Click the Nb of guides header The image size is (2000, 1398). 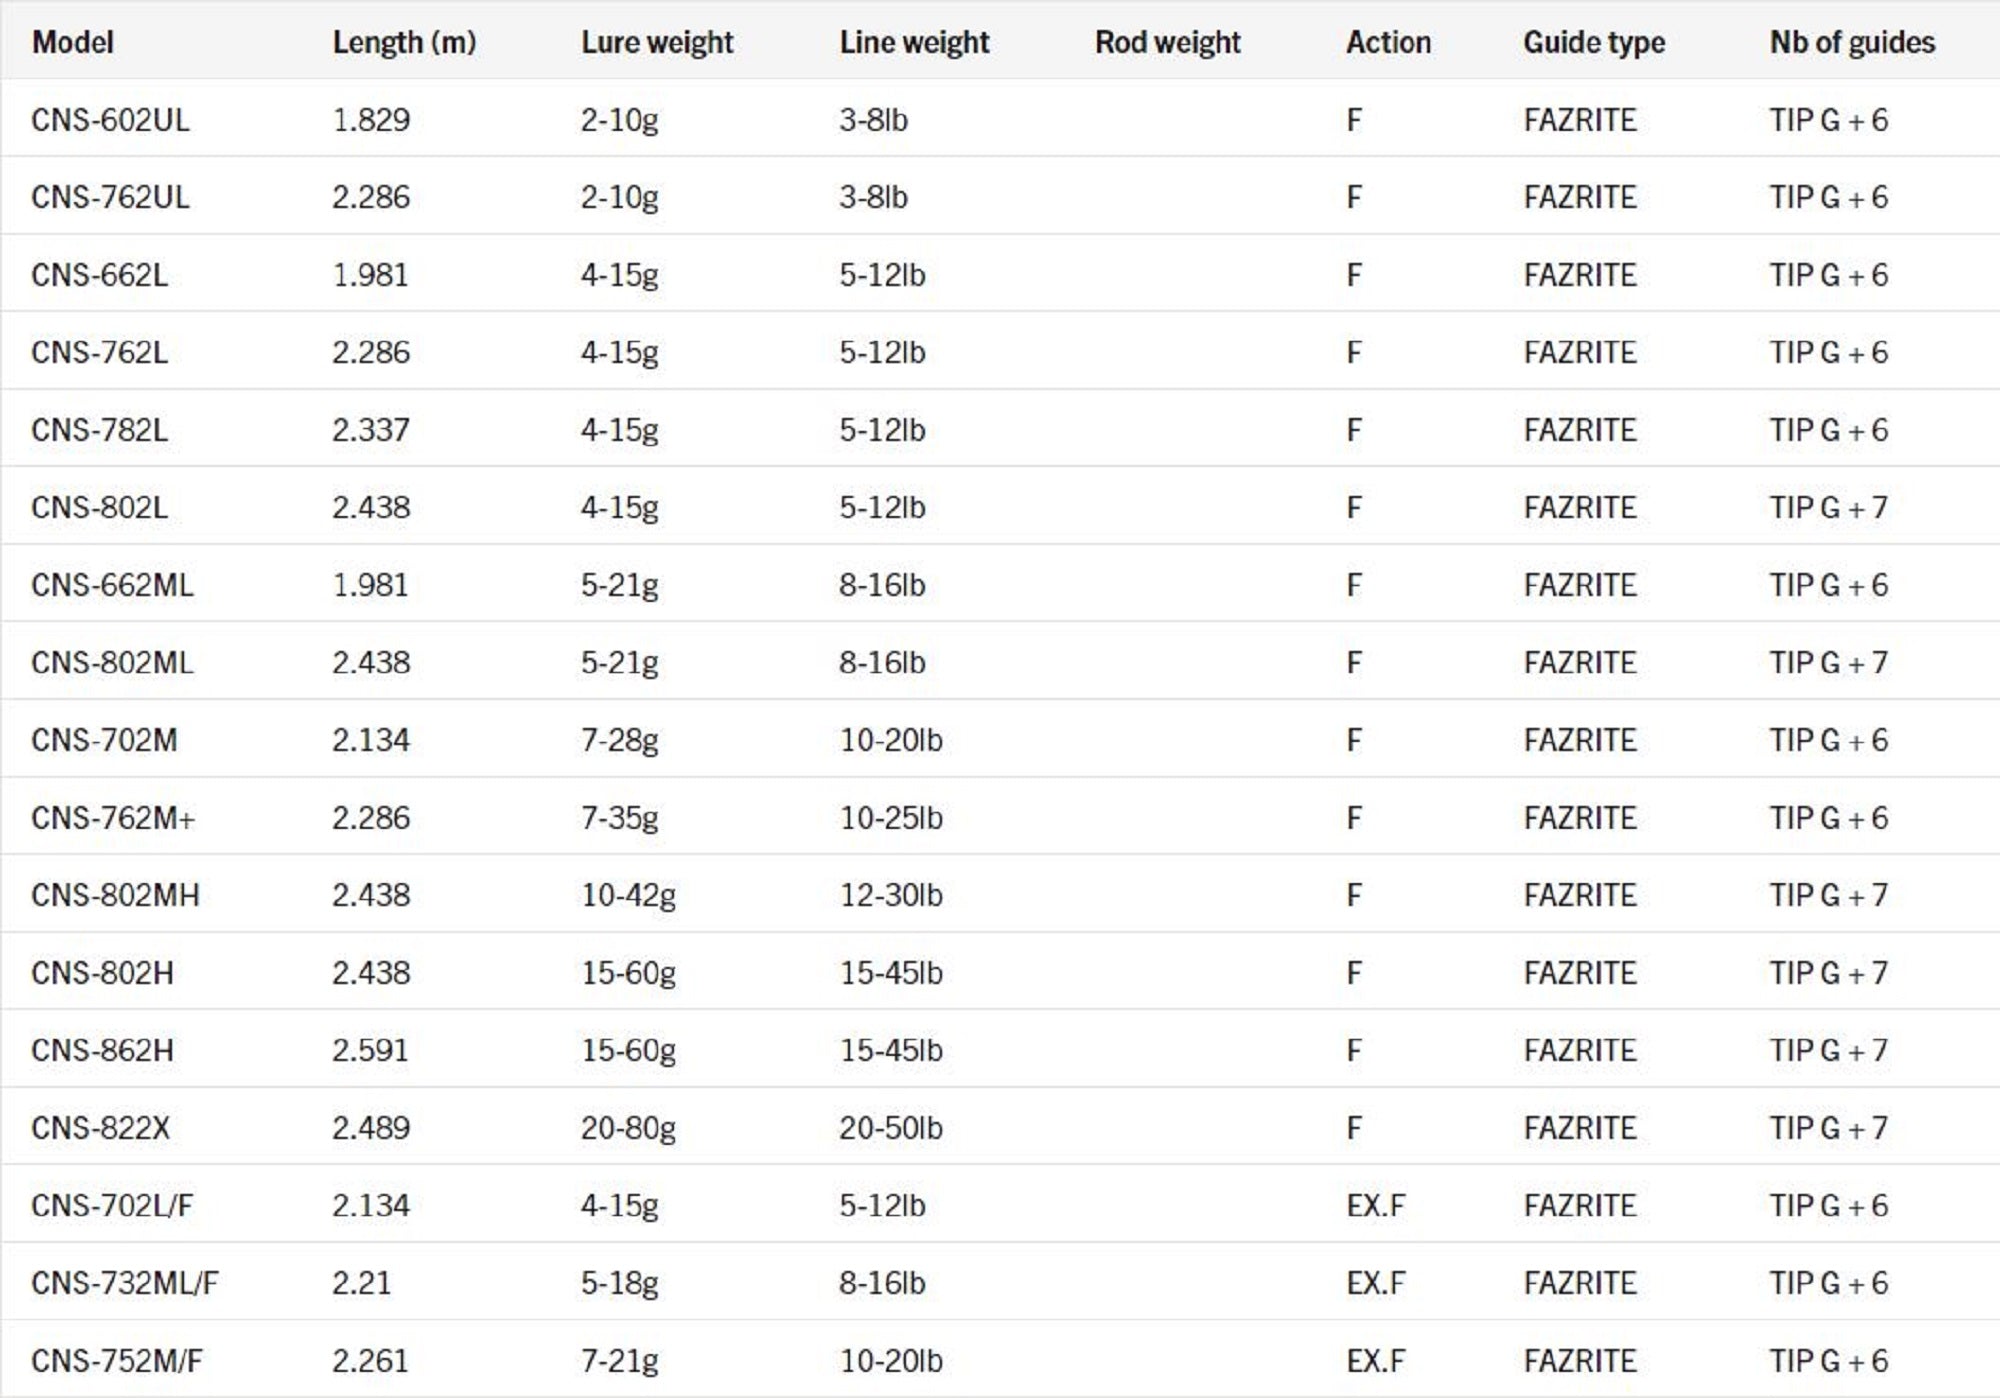pos(1852,42)
